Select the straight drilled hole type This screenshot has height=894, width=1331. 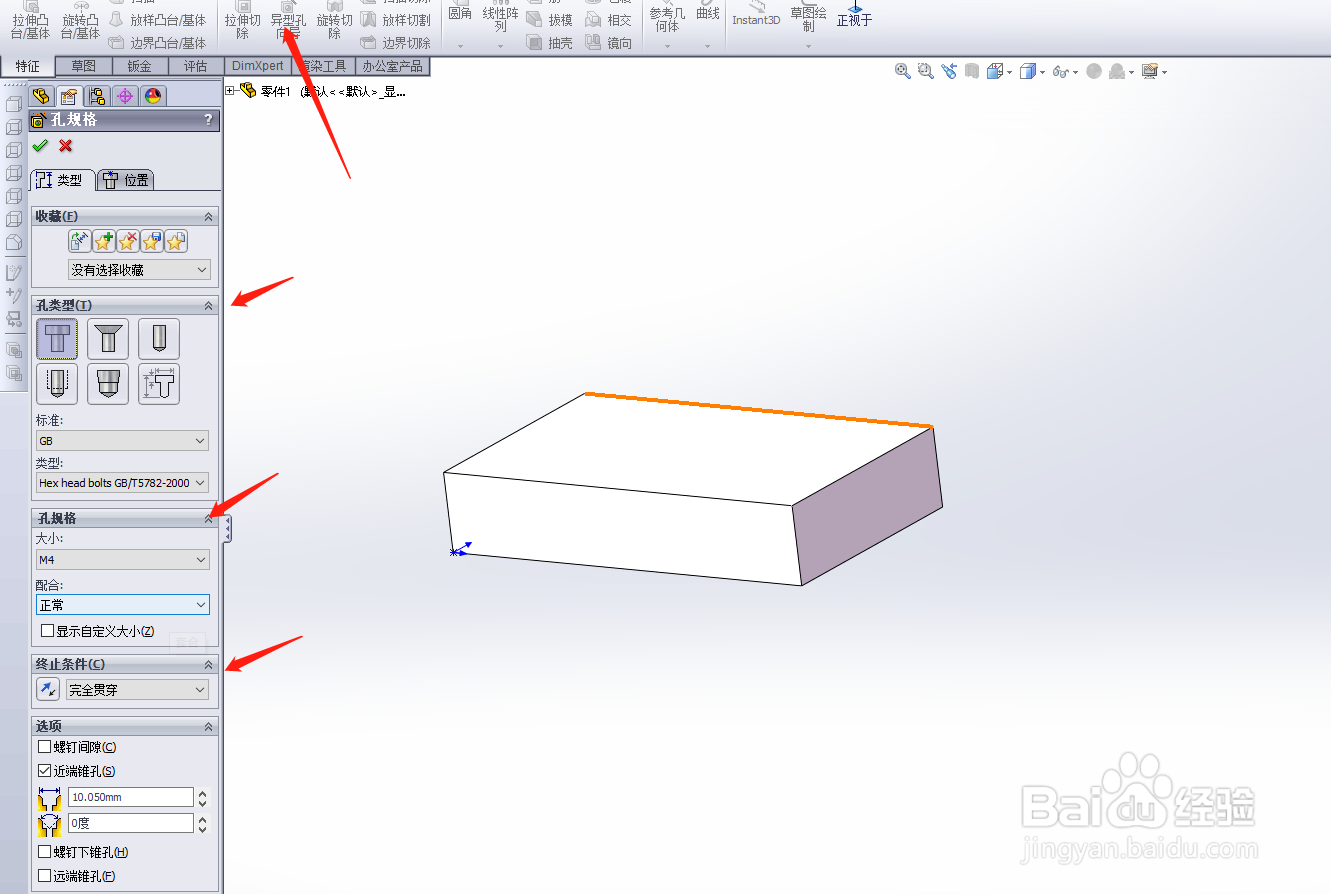click(157, 339)
